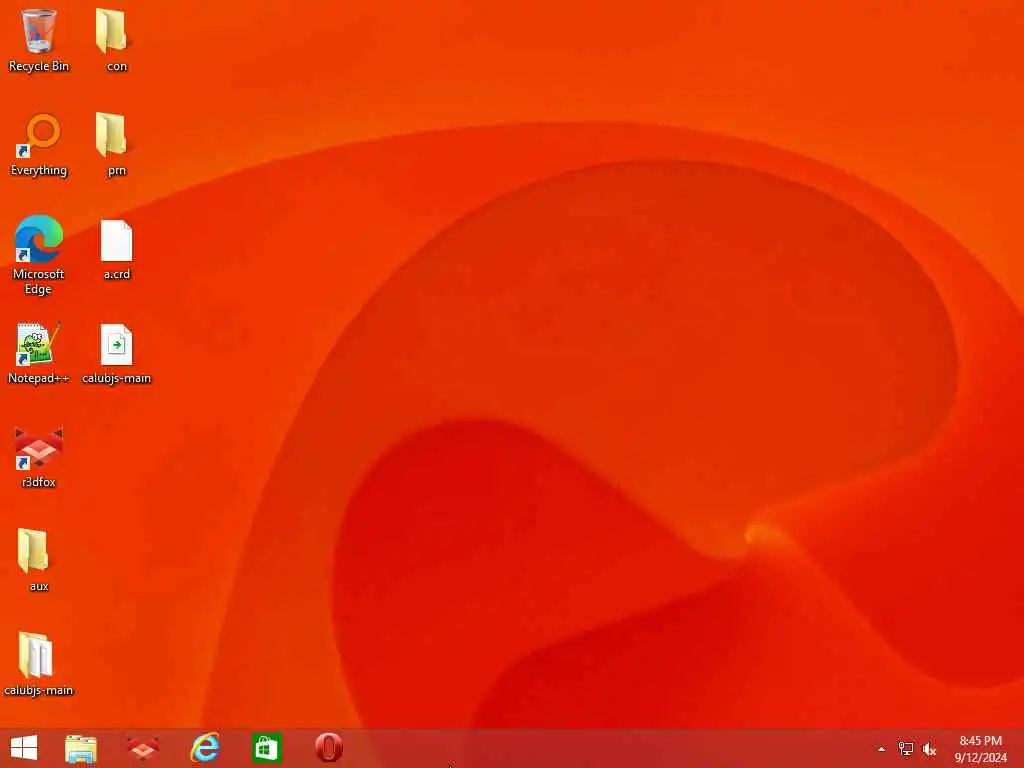Click the Recycle Bin label text

[39, 66]
